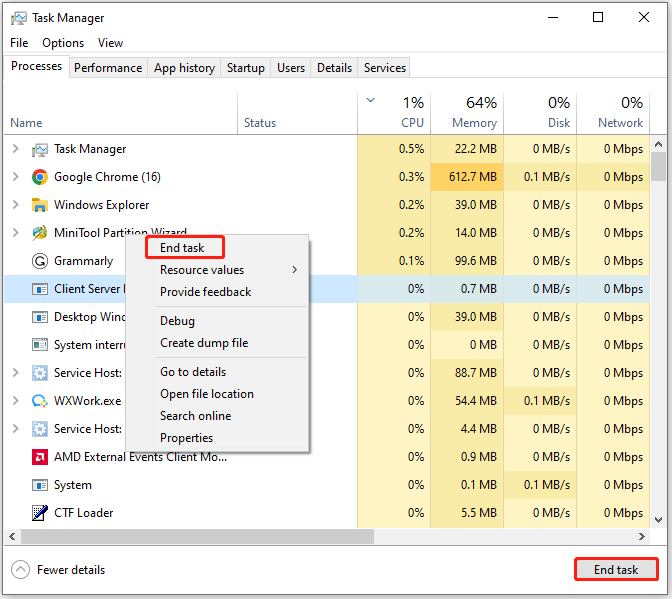Go to the Users tab
Viewport: 672px width, 599px height.
291,68
